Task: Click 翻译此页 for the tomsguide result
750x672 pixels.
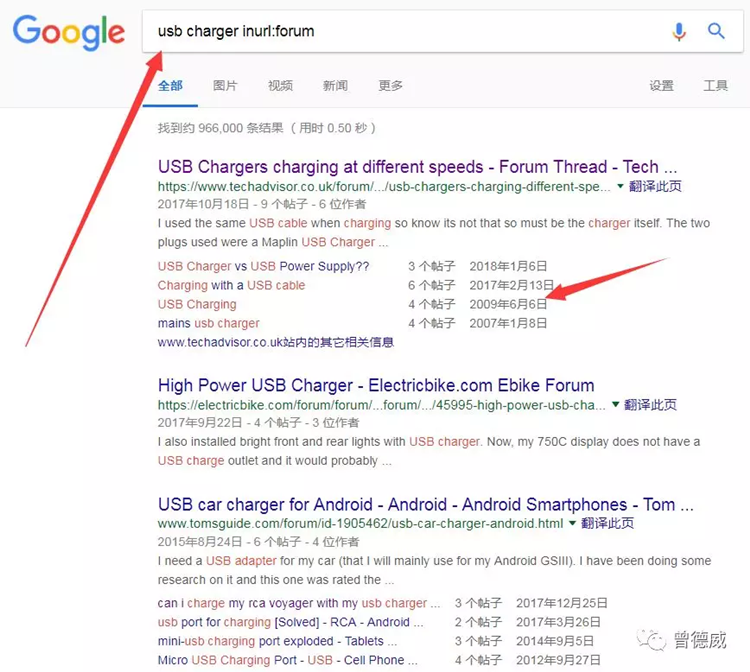Action: coord(607,523)
